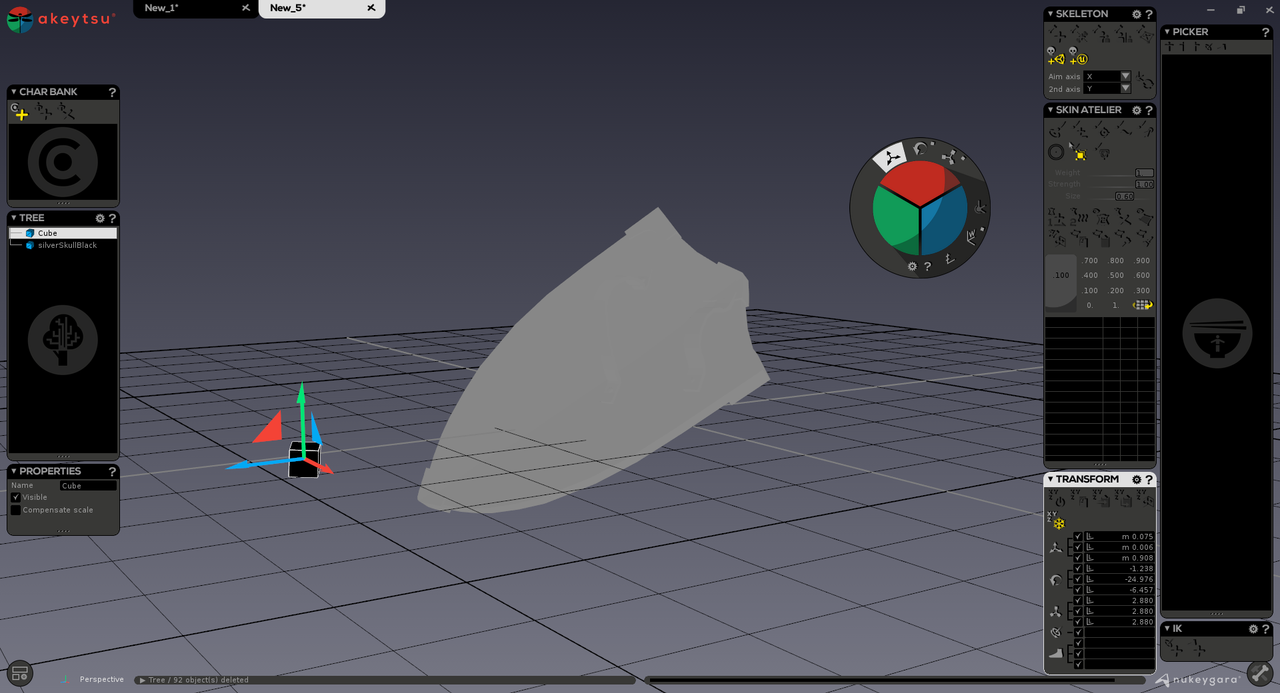Select rotate mode on the spinner wheel

(x=920, y=149)
